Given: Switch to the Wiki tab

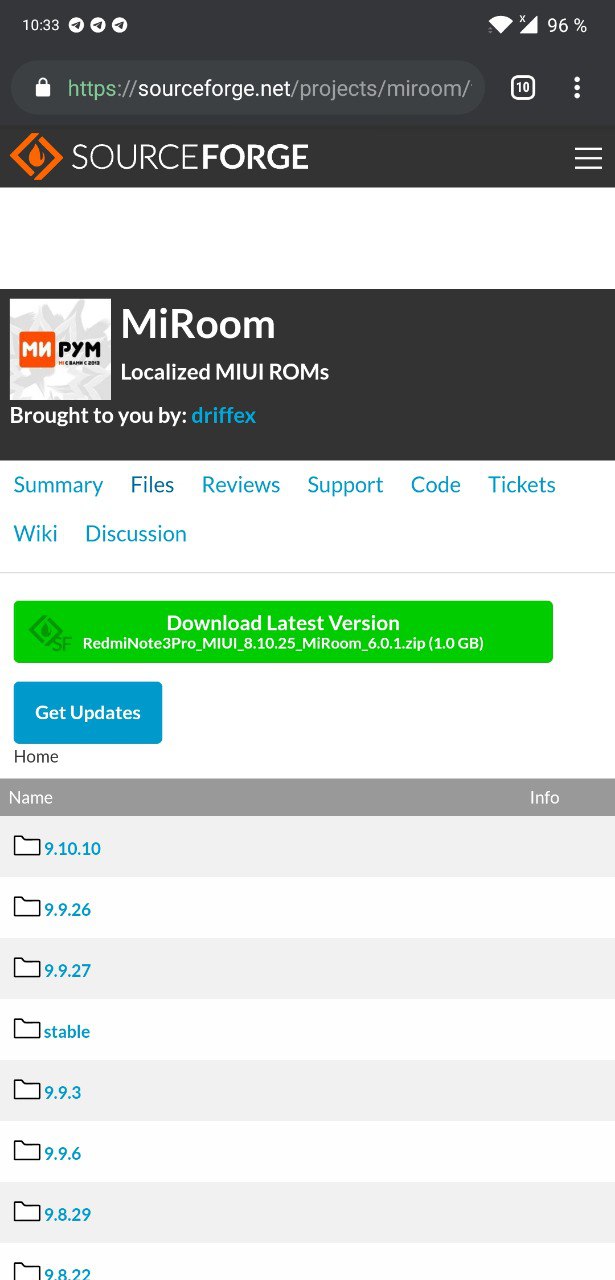Looking at the screenshot, I should click(x=36, y=534).
